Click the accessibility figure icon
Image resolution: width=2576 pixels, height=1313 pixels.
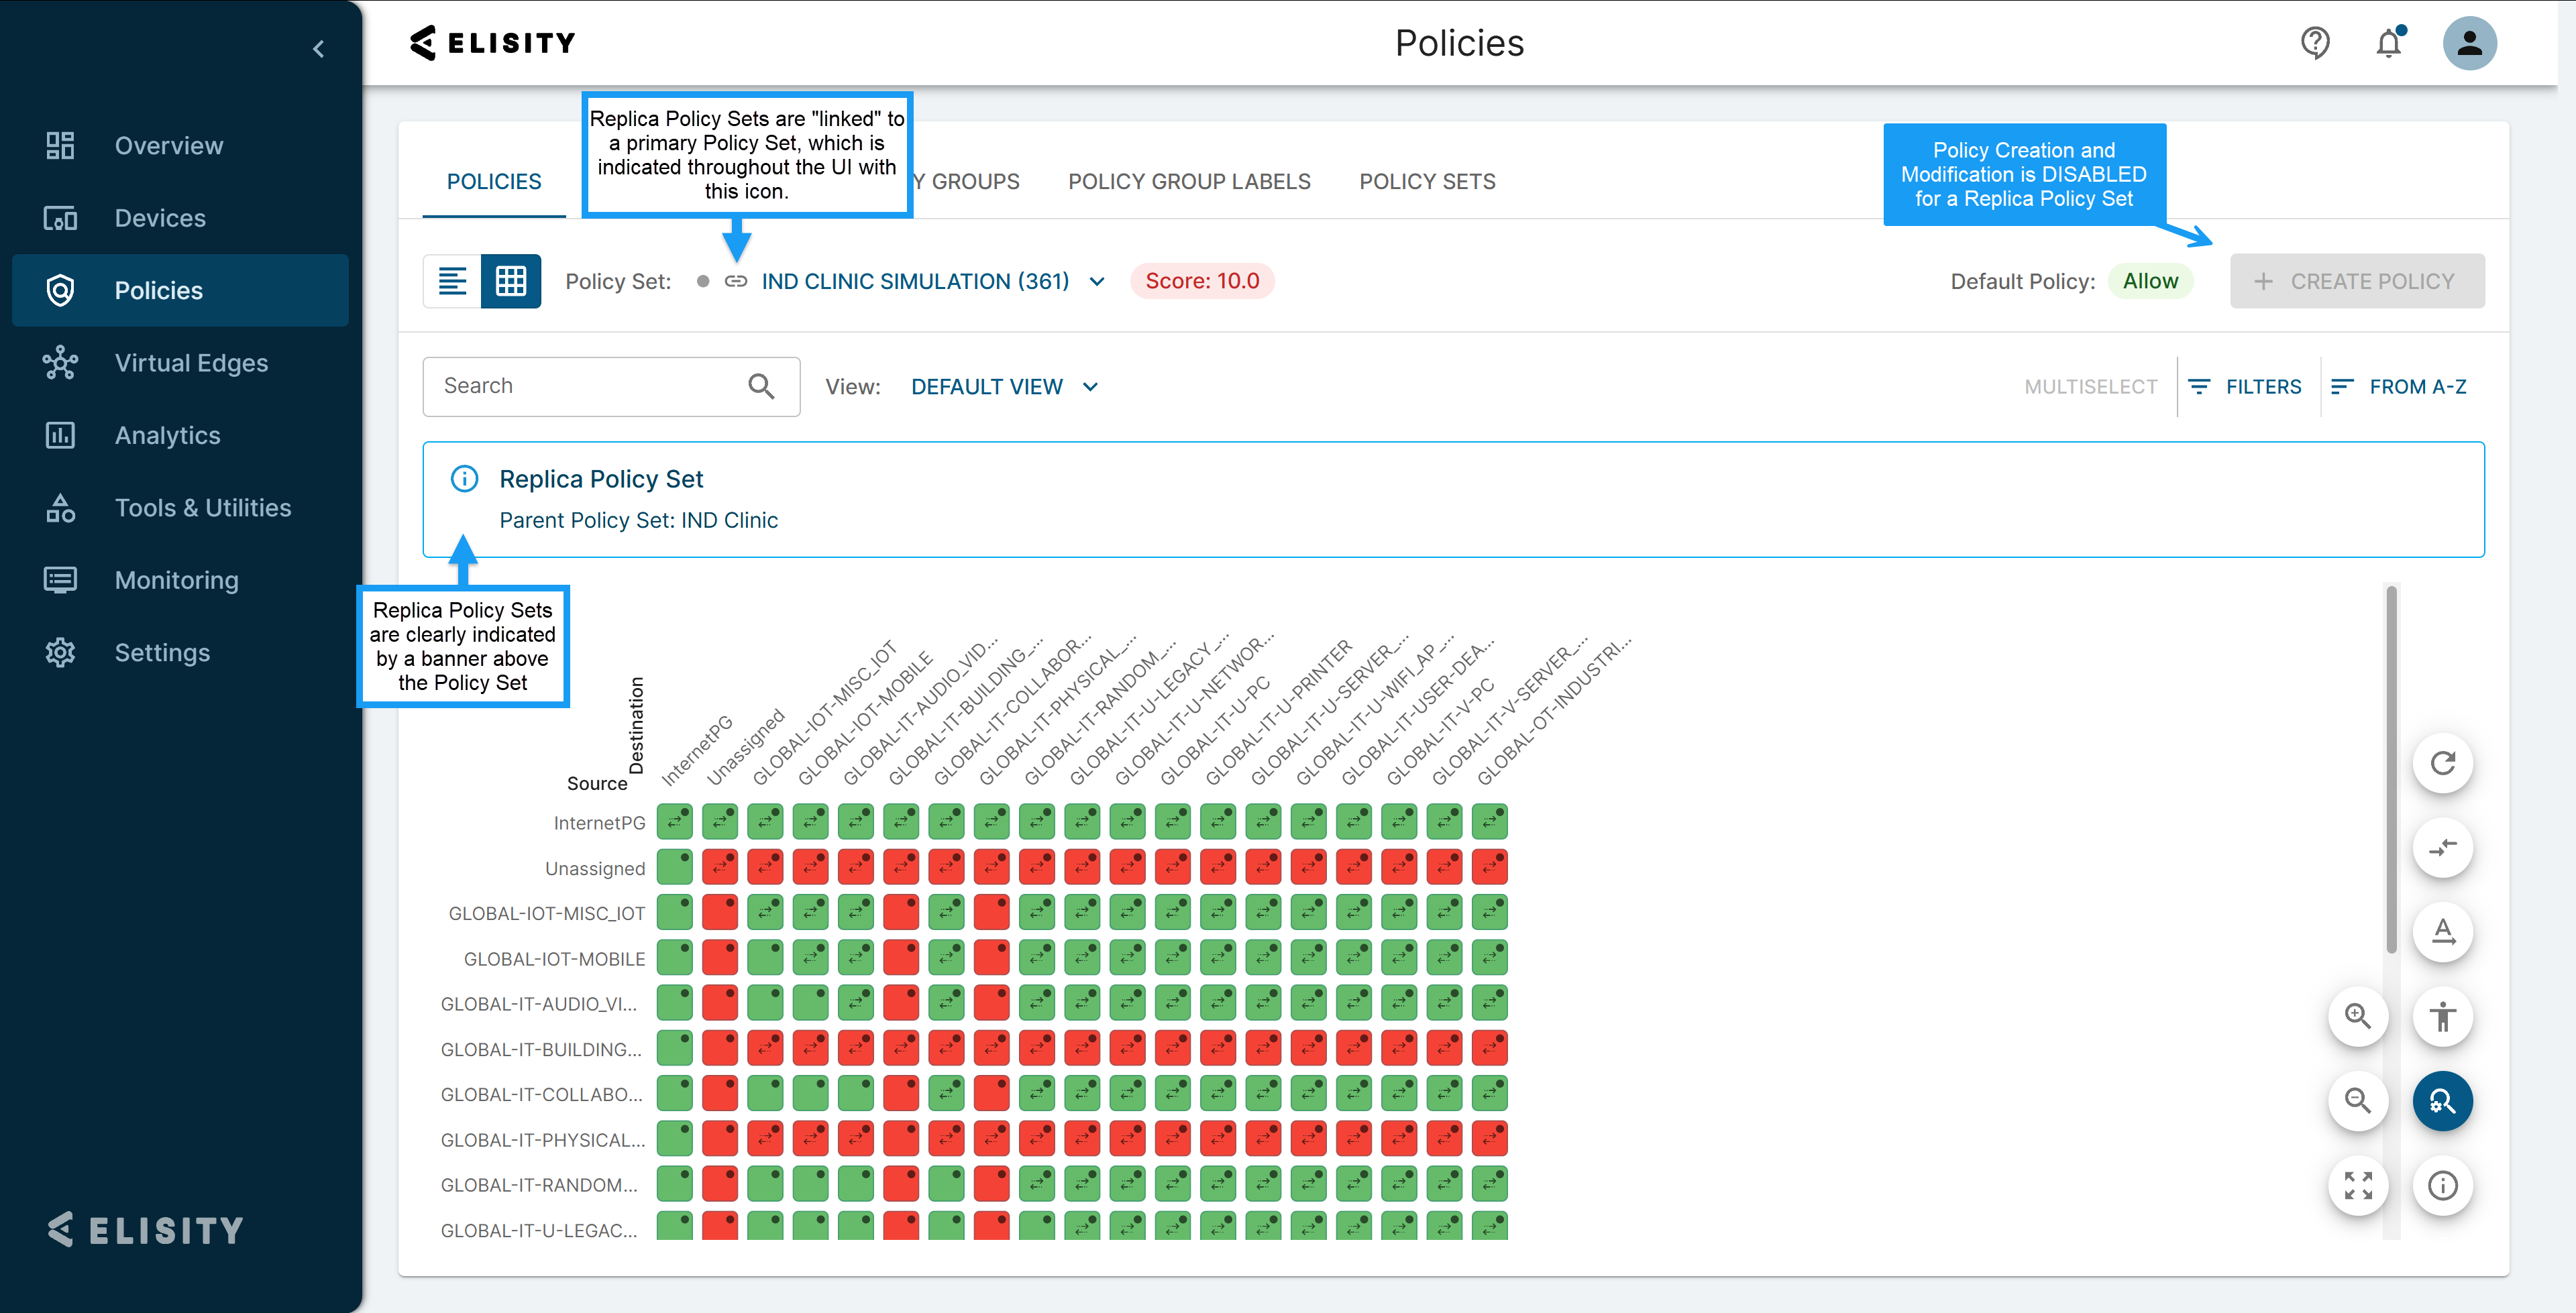(x=2442, y=1017)
